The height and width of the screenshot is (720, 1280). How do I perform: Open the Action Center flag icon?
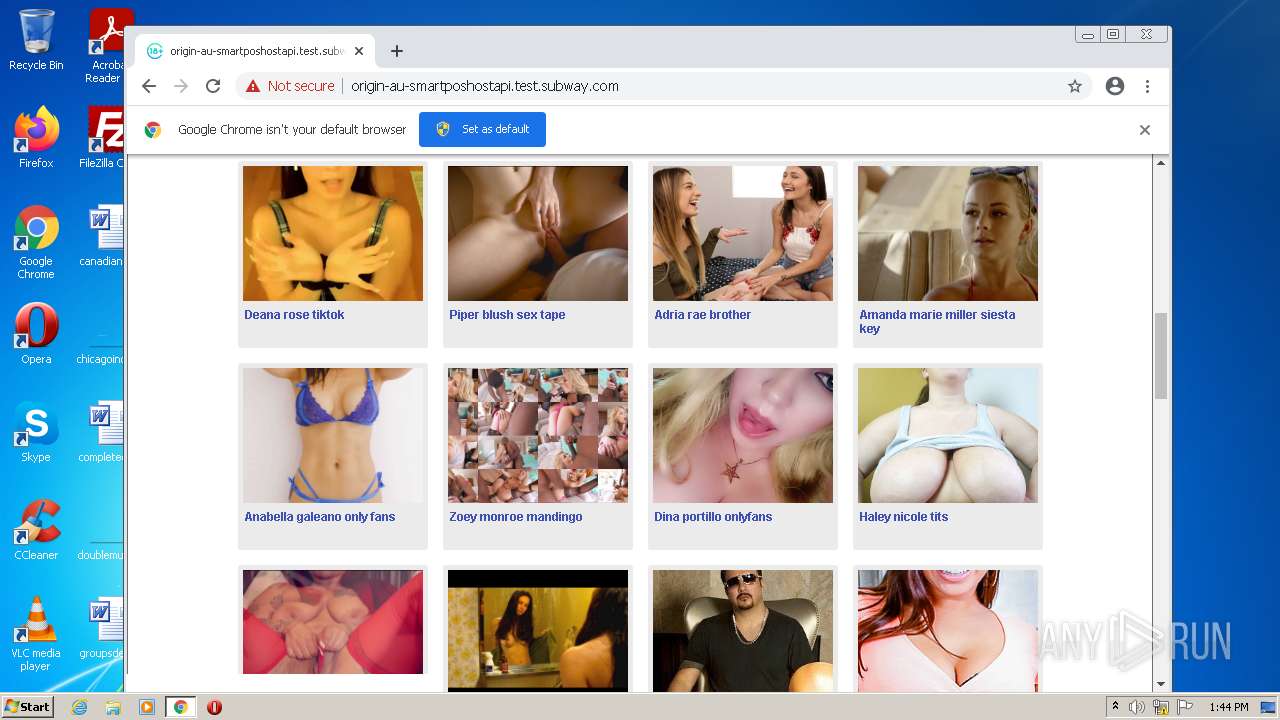click(x=1185, y=707)
